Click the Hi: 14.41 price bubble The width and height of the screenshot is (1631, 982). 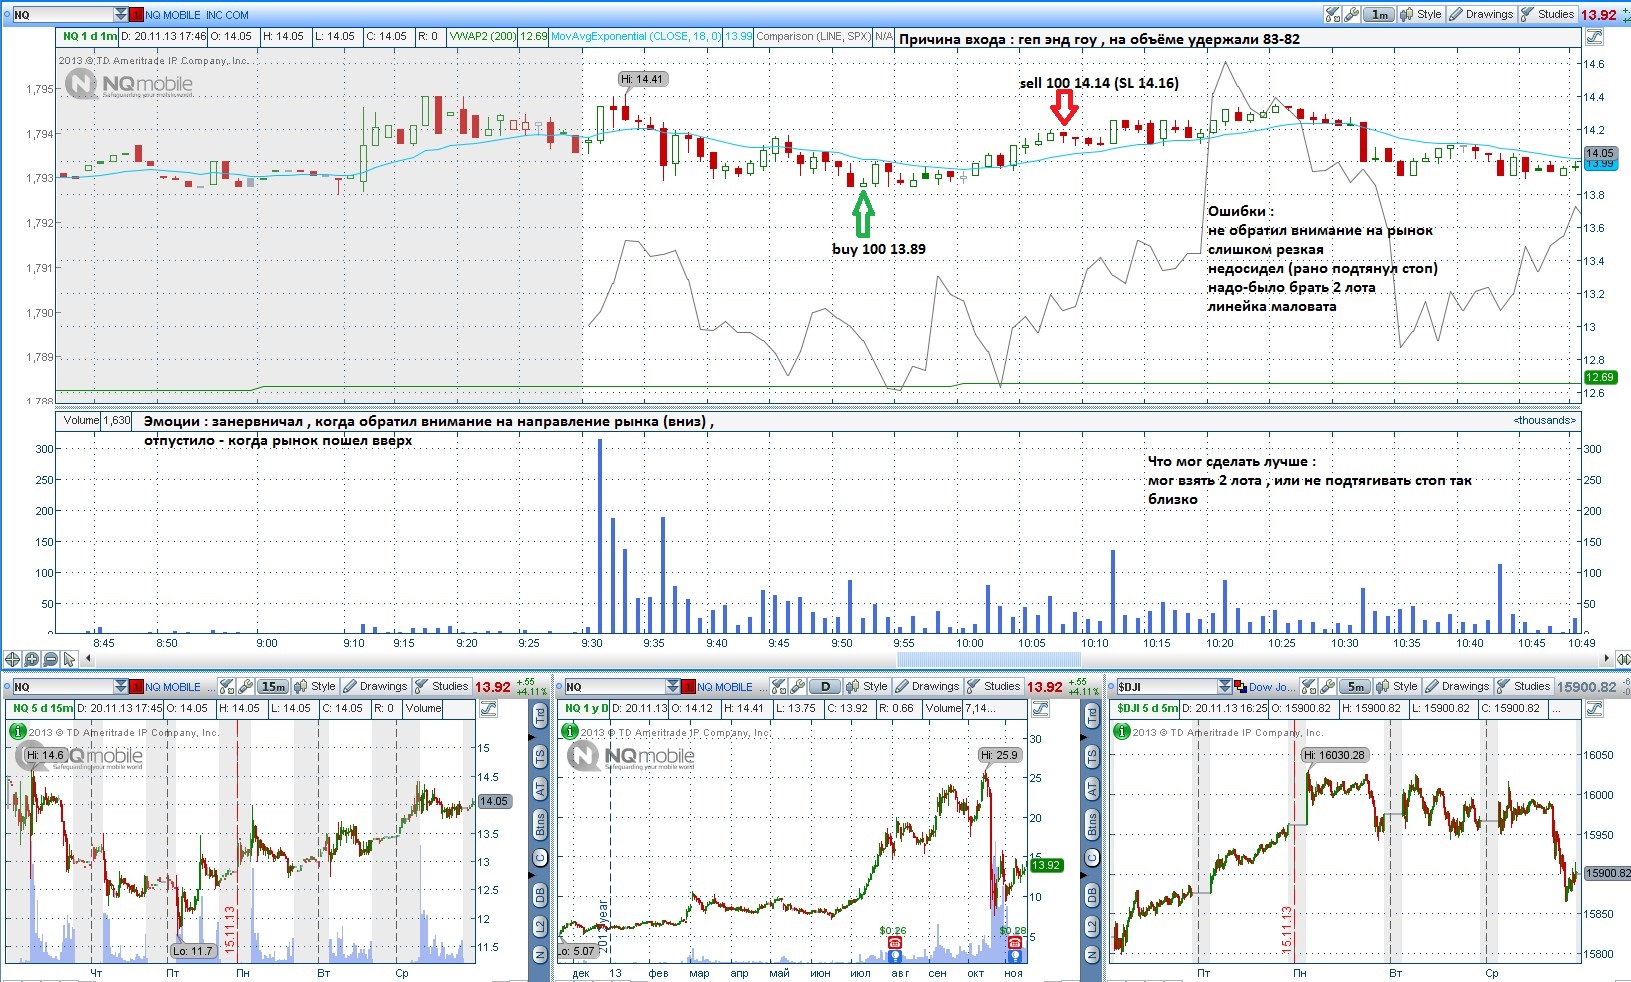641,79
